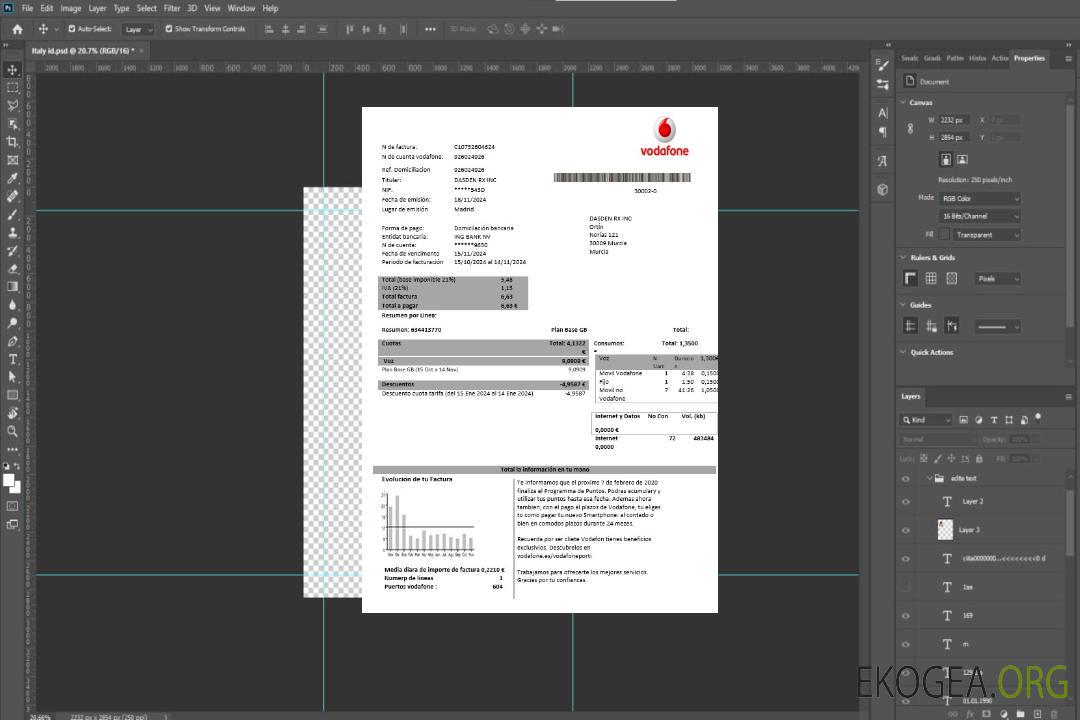Click lock guides icon in Guides section
1080x720 pixels.
931,326
